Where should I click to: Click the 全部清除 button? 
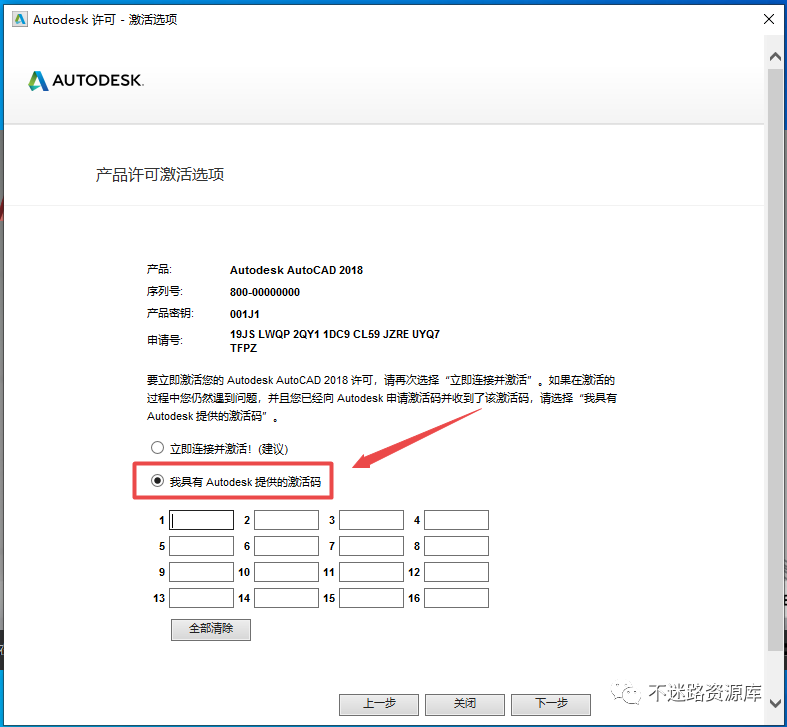click(x=211, y=630)
